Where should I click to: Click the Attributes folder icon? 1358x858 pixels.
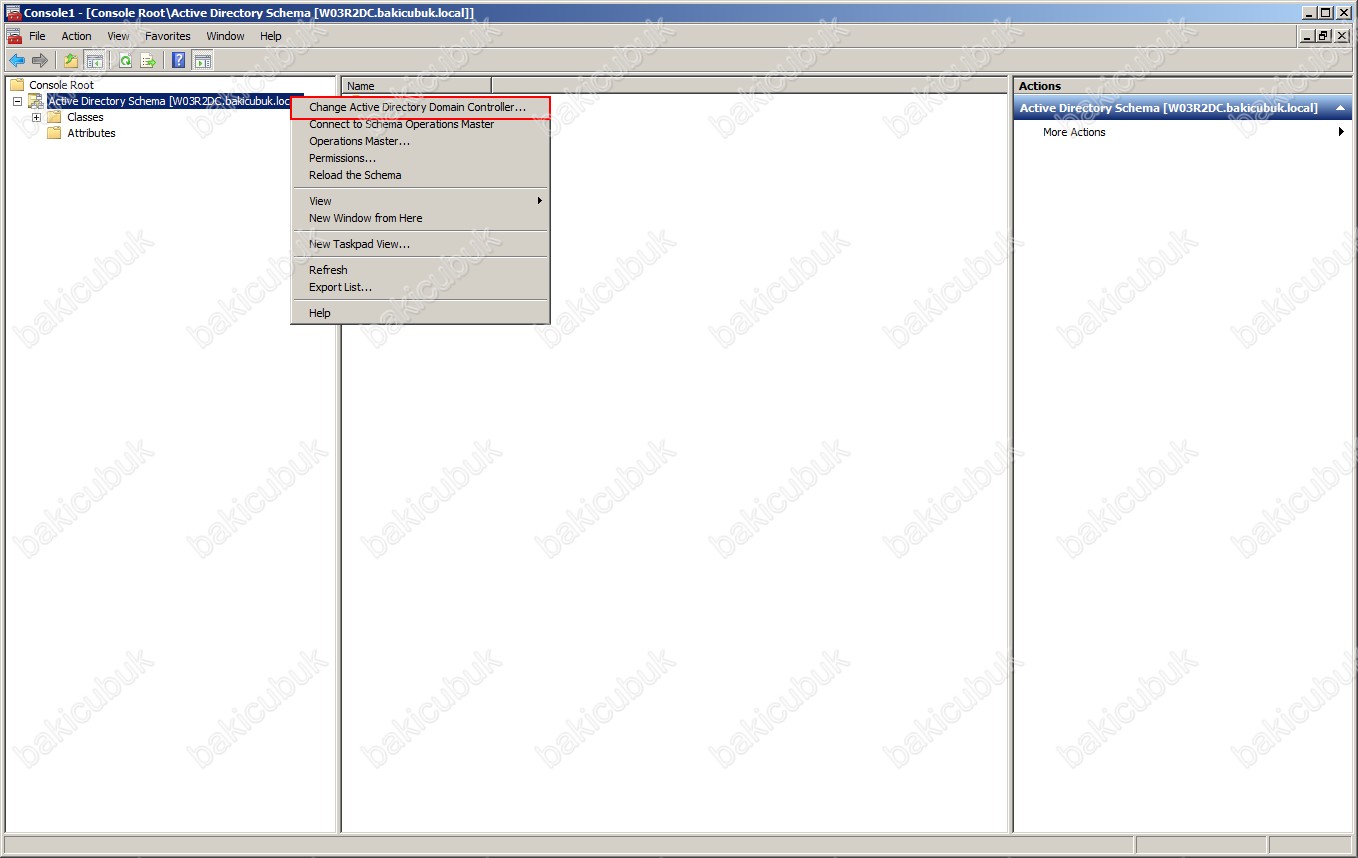pos(54,133)
